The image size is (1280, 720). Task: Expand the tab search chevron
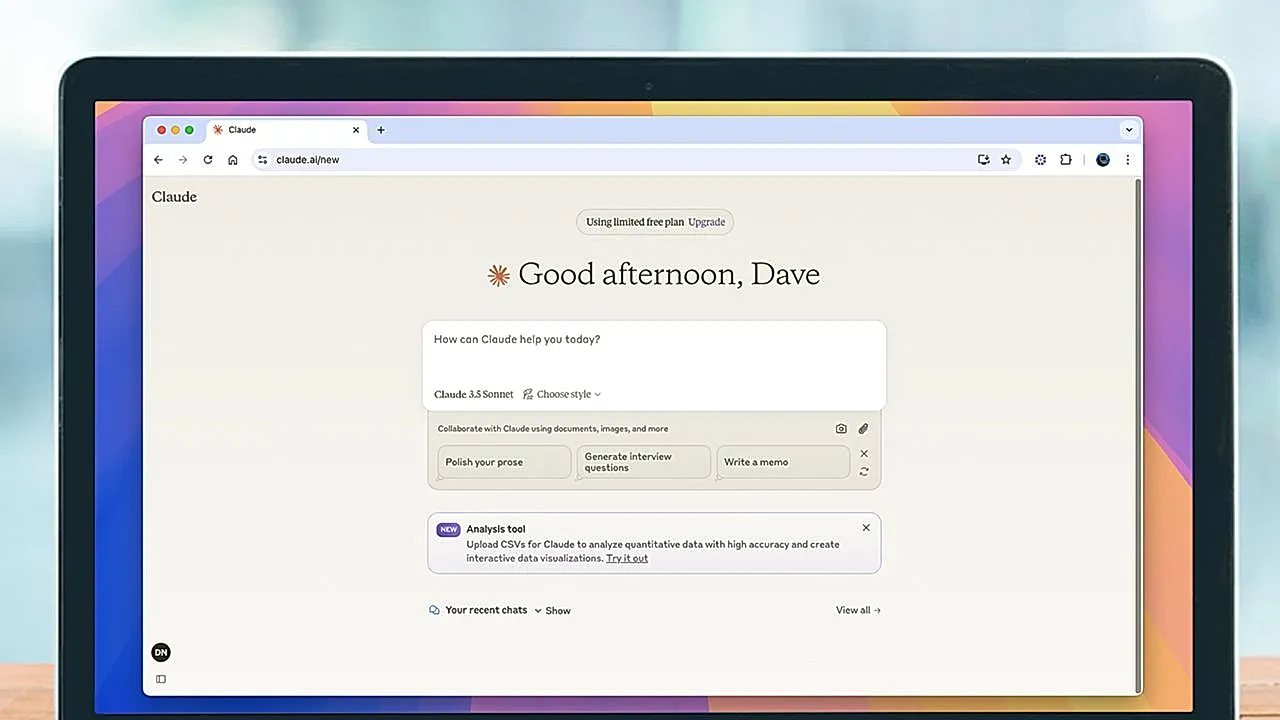click(1129, 130)
